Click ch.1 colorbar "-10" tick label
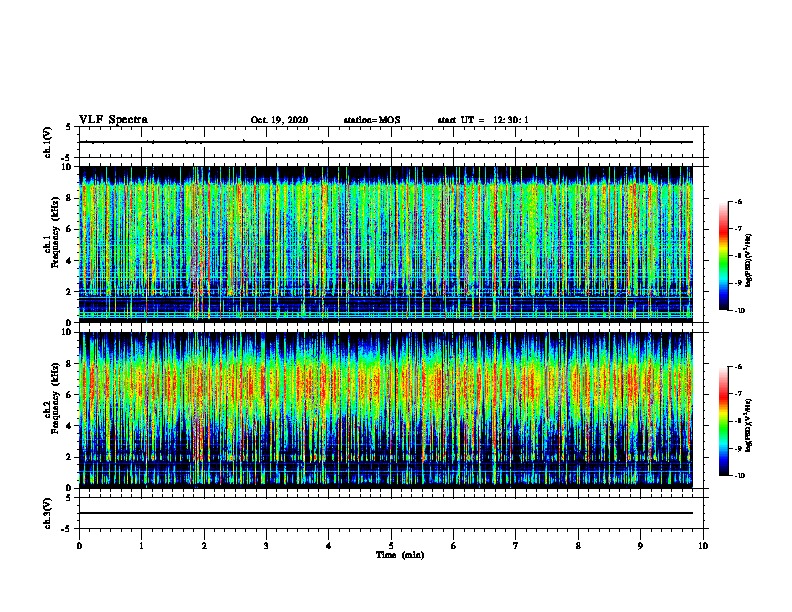Image resolution: width=792 pixels, height=612 pixels. (739, 311)
